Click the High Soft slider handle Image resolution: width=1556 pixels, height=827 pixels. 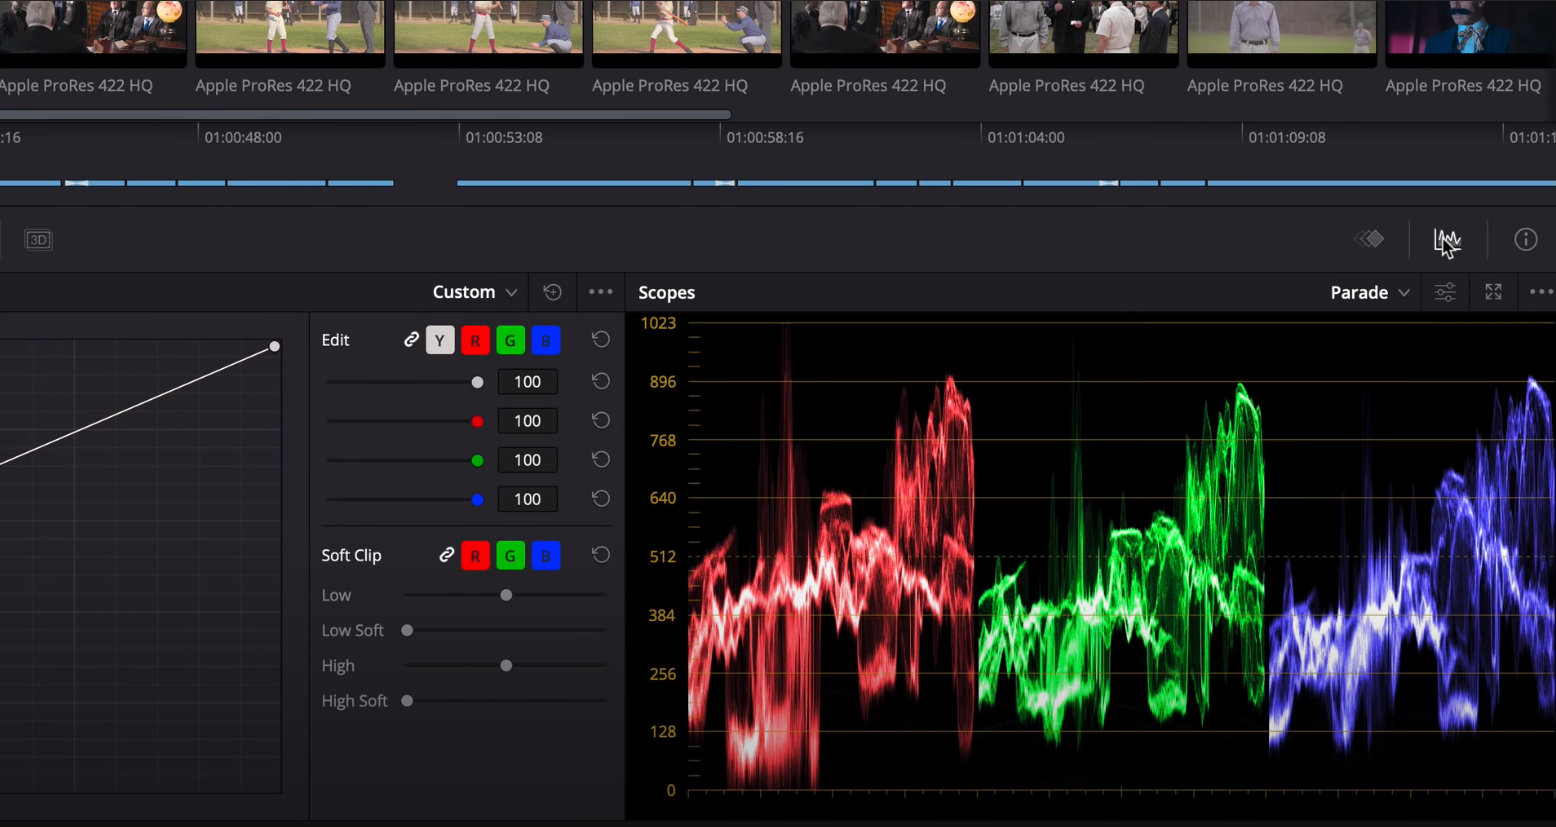407,701
